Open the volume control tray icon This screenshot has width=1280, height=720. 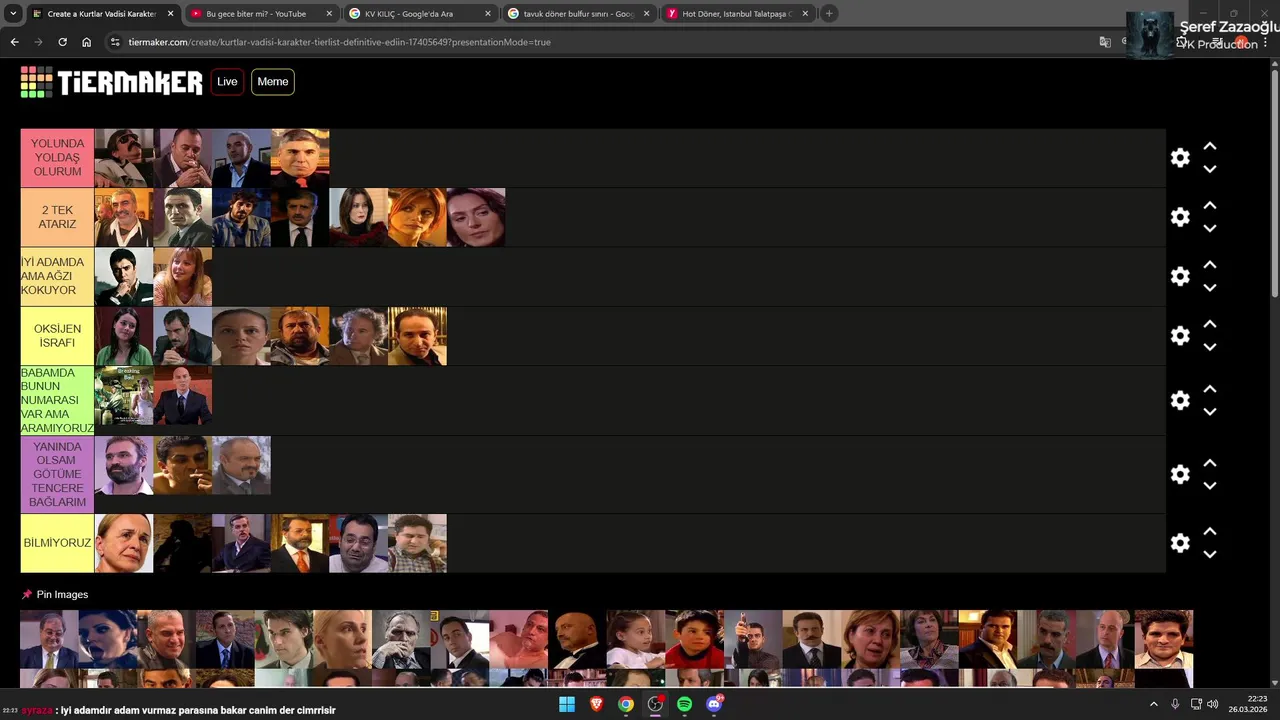click(1212, 704)
